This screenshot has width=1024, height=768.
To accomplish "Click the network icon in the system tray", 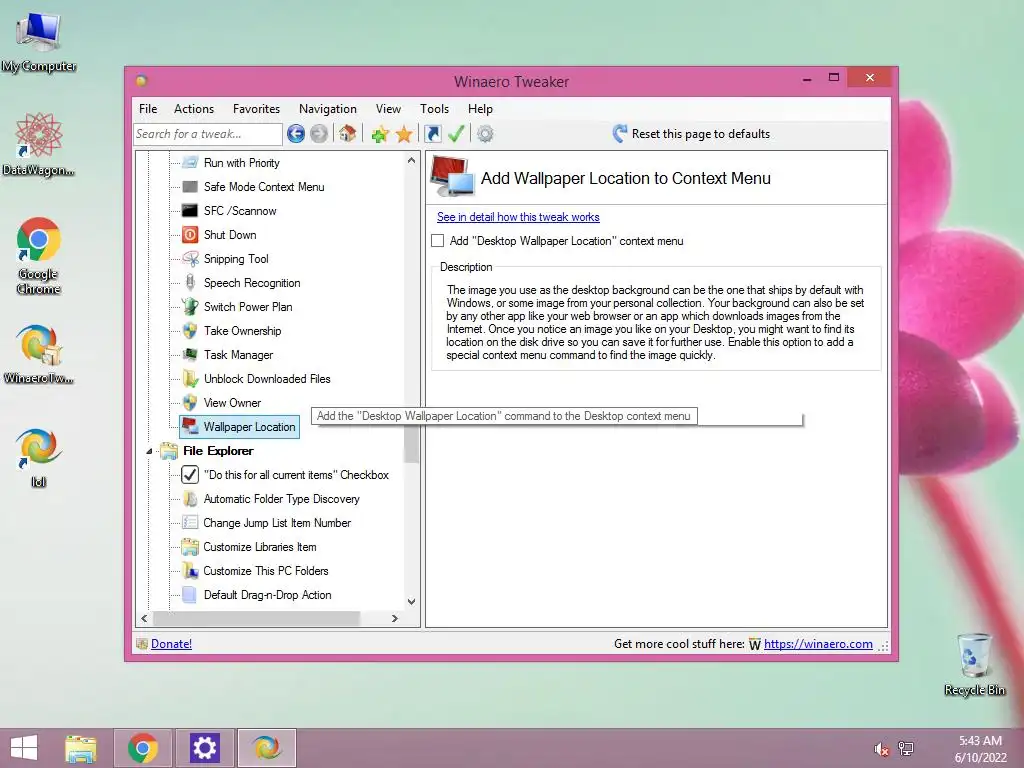I will click(x=906, y=749).
